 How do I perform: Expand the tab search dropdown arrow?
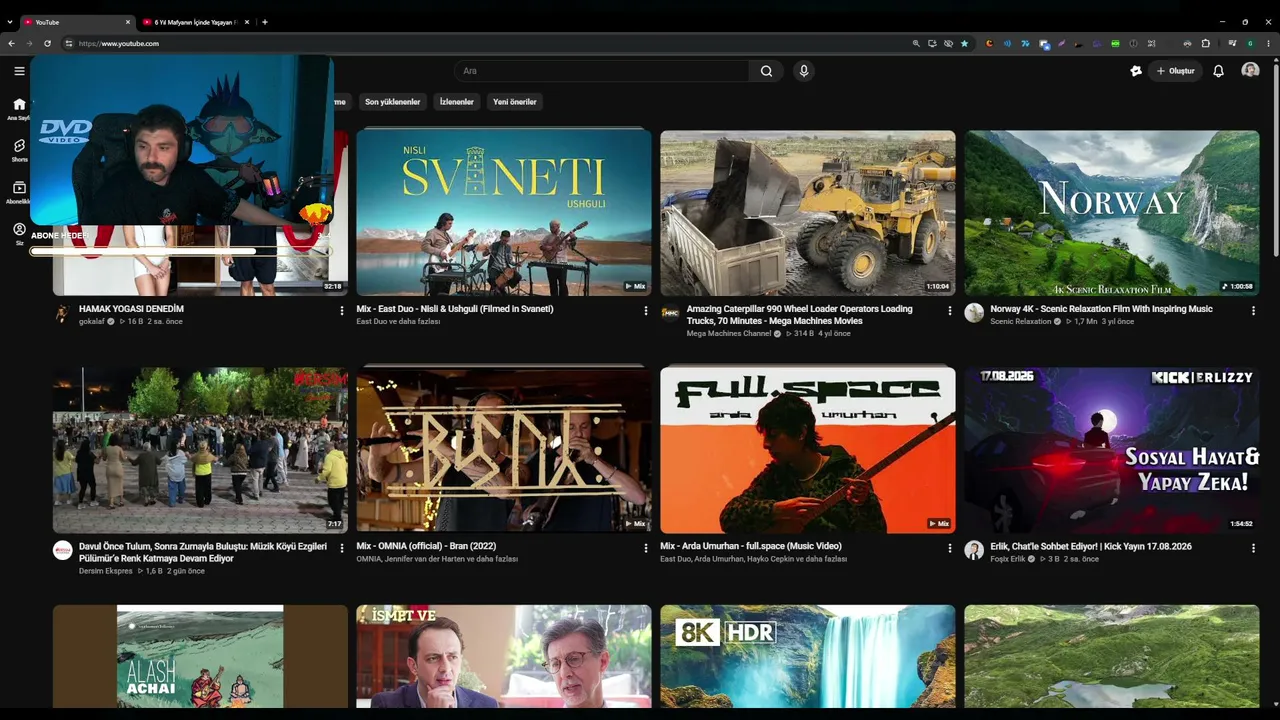click(x=10, y=22)
